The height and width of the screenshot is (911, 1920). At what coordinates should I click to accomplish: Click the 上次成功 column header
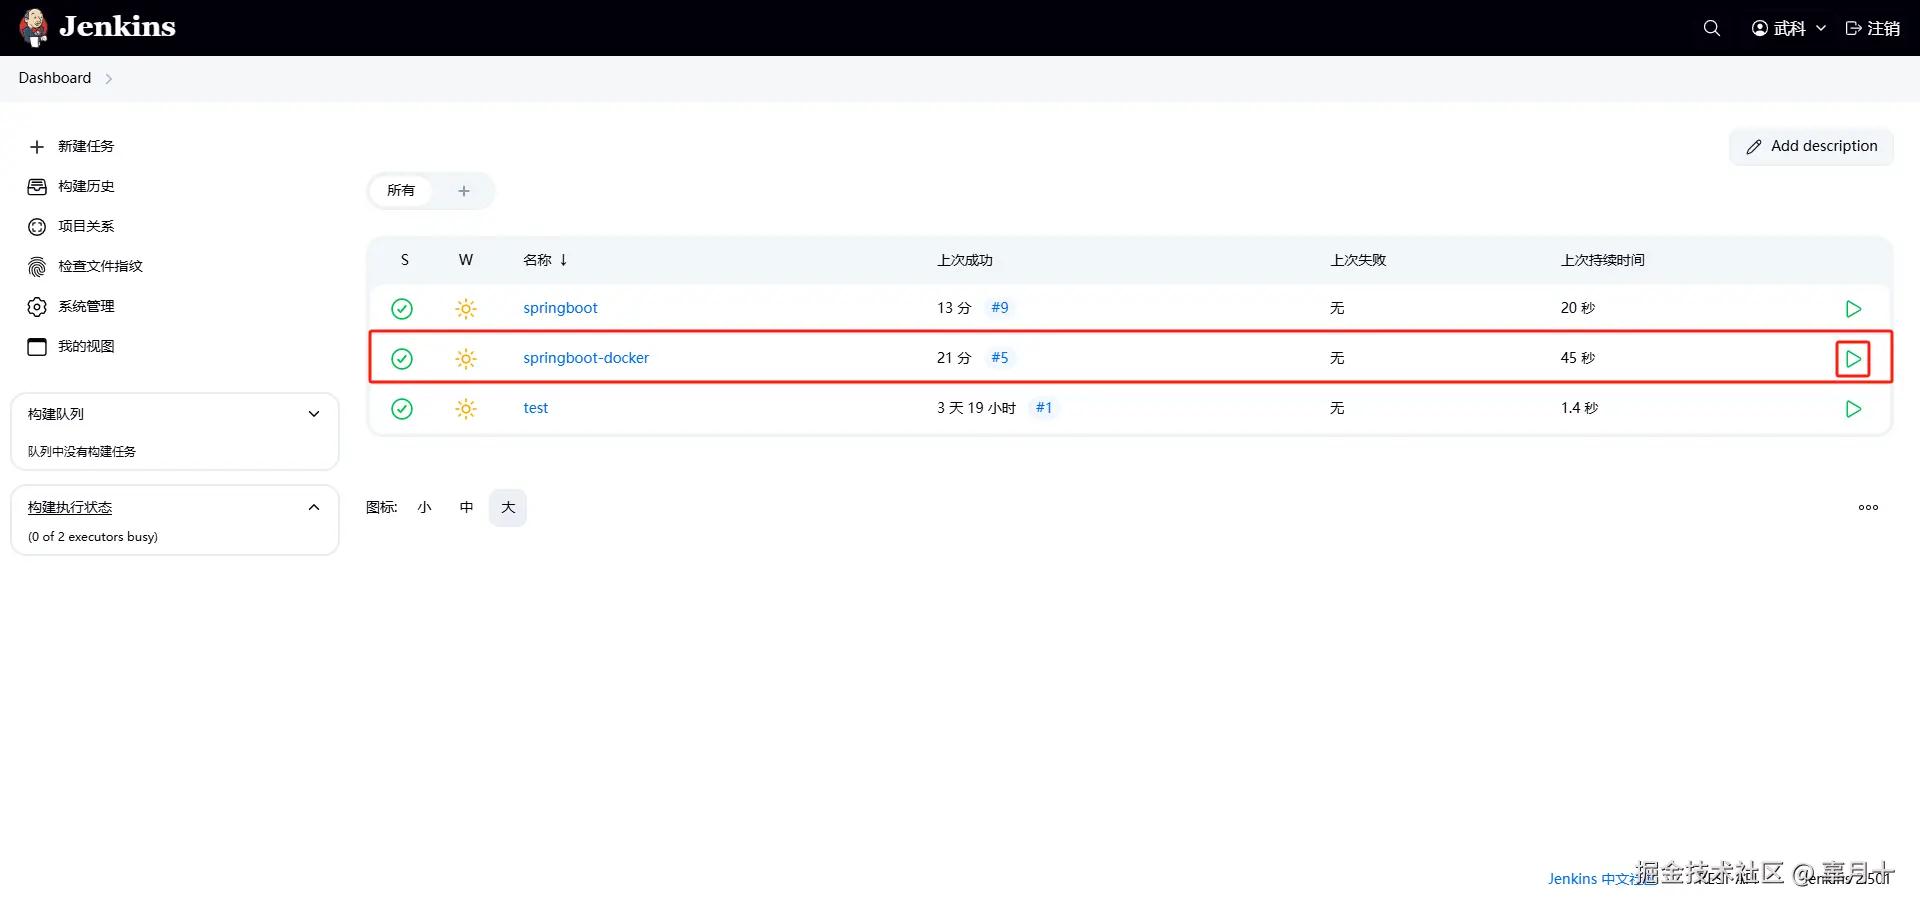(x=965, y=260)
